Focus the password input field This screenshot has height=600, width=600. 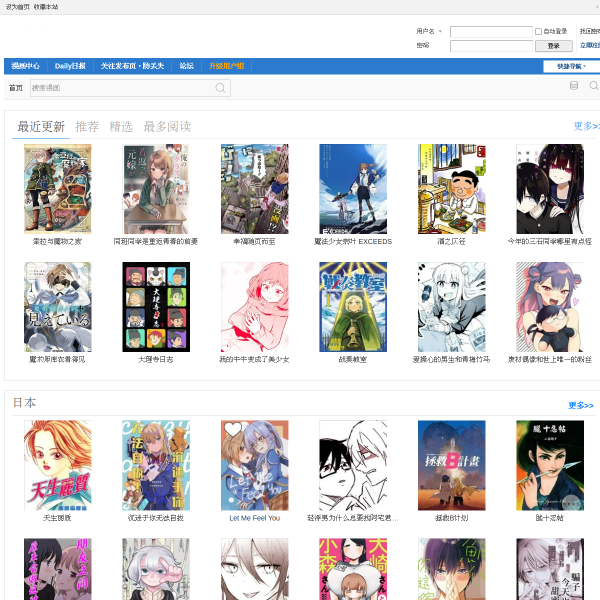pos(491,46)
